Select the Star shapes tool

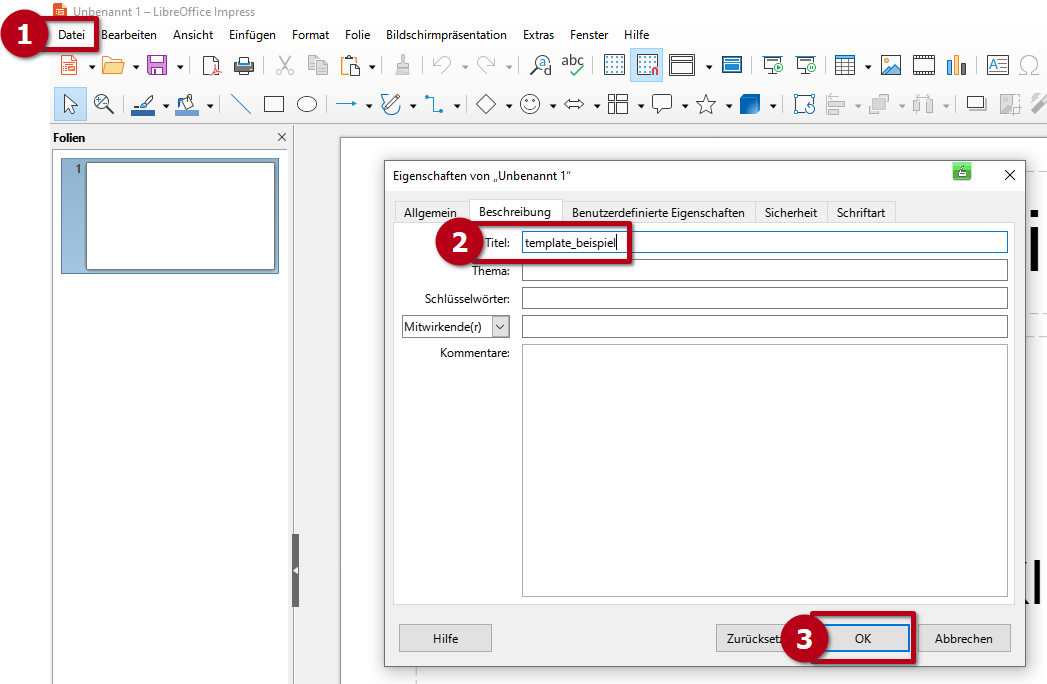coord(706,104)
